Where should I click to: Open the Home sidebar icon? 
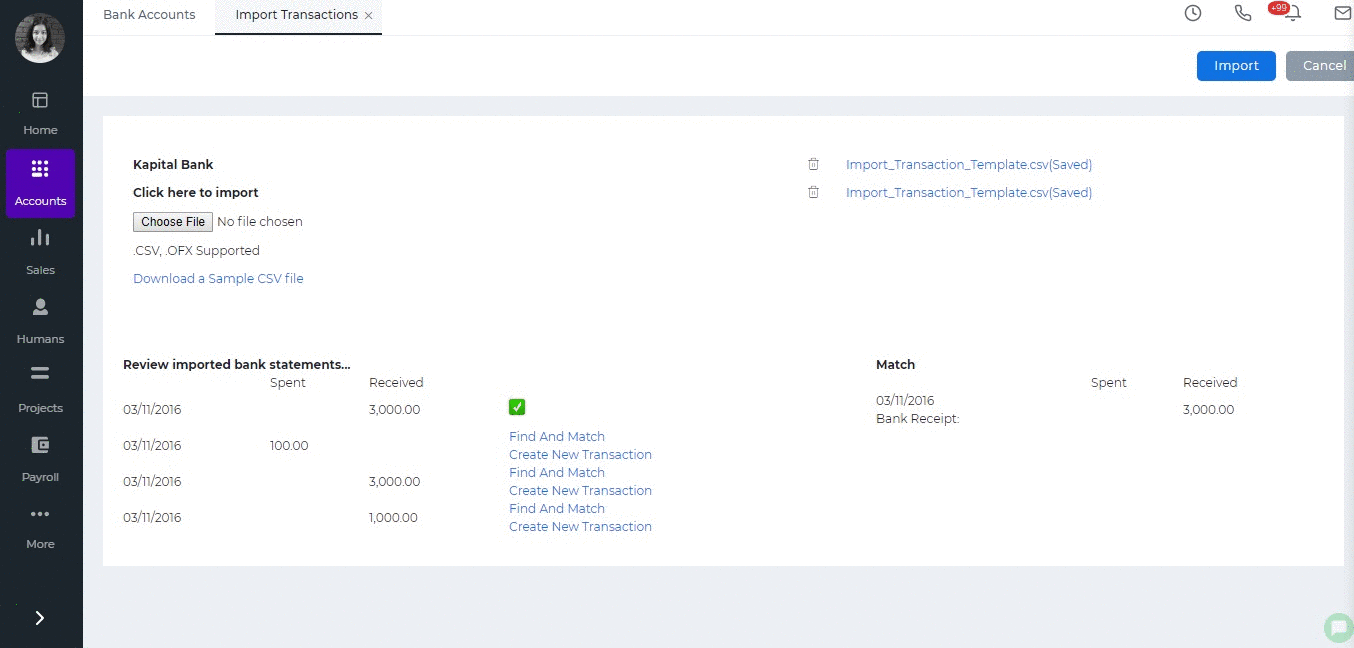(40, 100)
